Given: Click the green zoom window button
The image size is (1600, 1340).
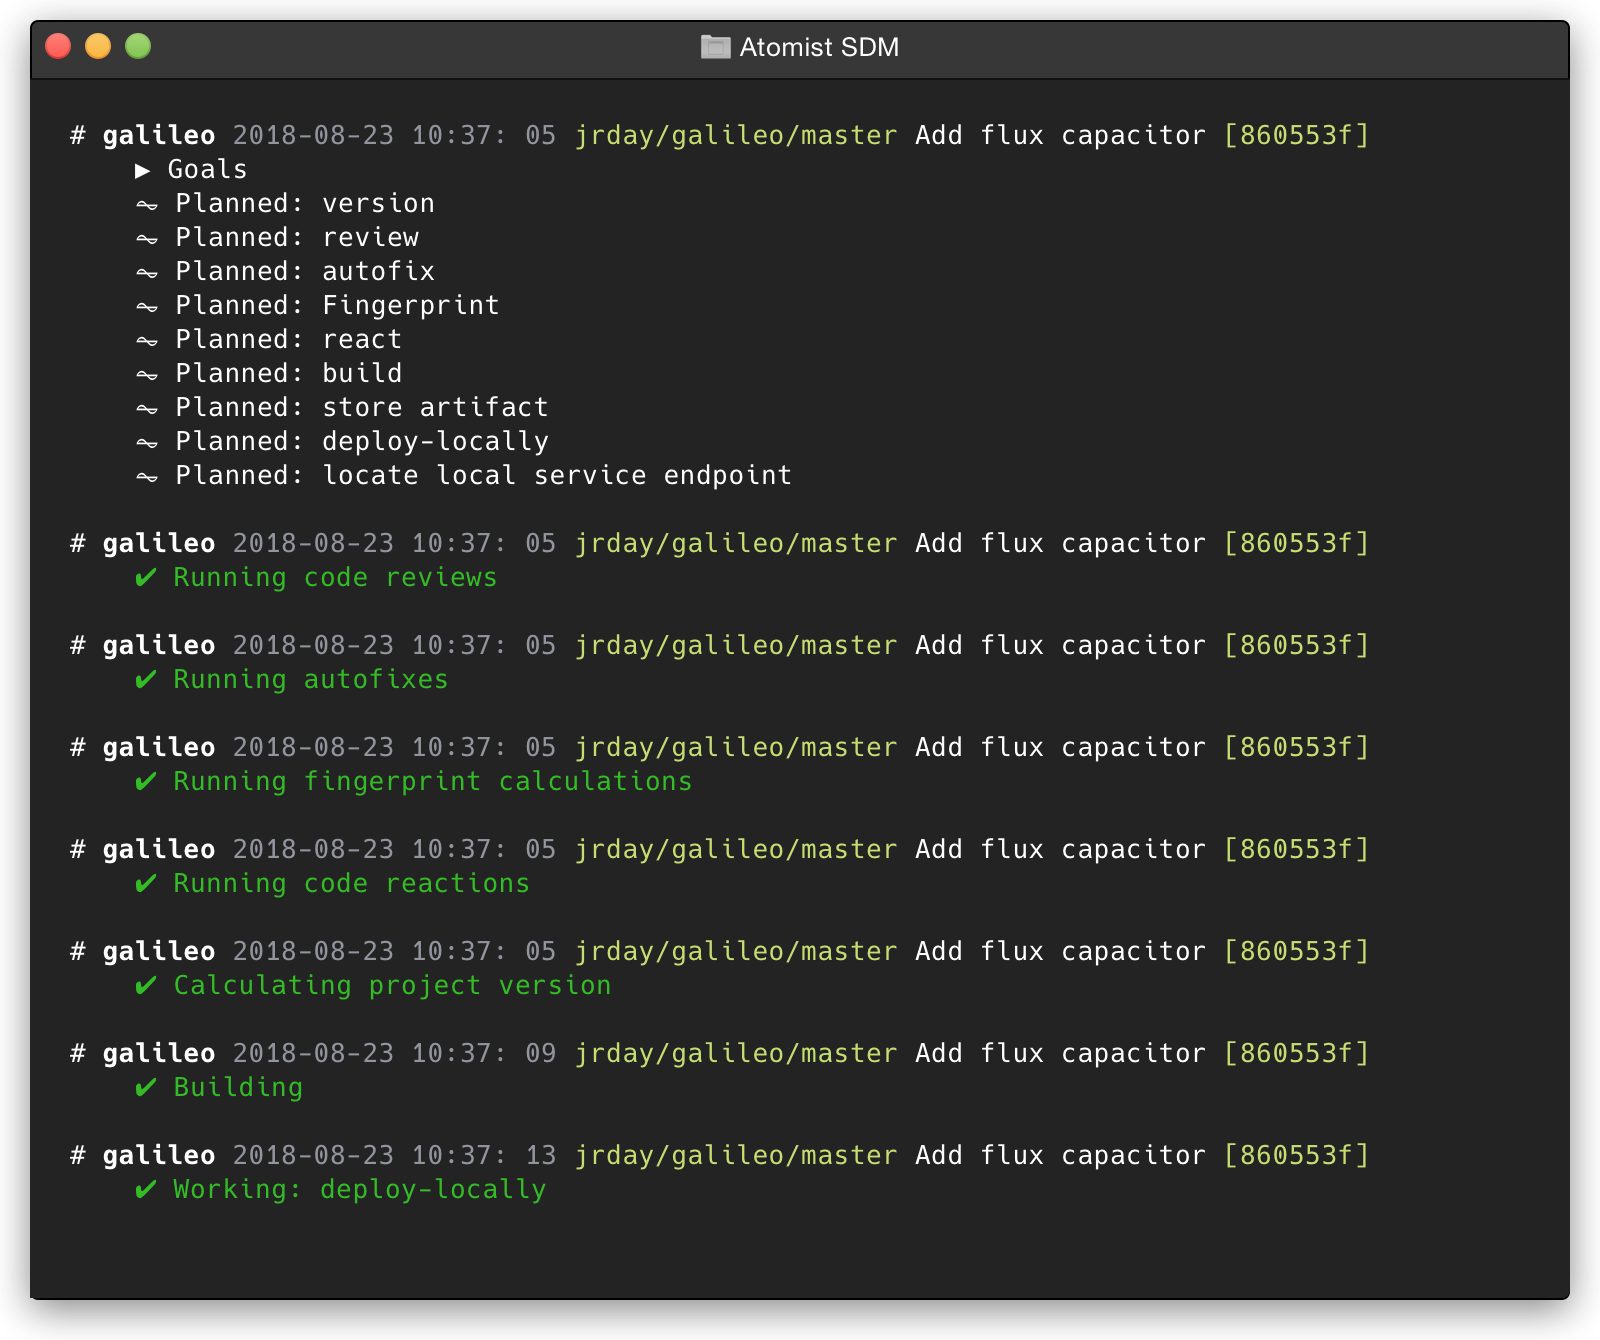Looking at the screenshot, I should click(138, 46).
